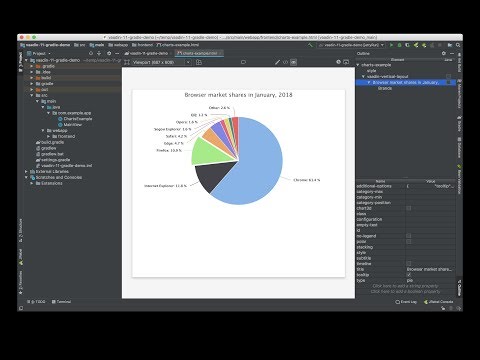Click the tool window toggle icon at bottom-left corner
The height and width of the screenshot is (360, 480).
[21, 308]
